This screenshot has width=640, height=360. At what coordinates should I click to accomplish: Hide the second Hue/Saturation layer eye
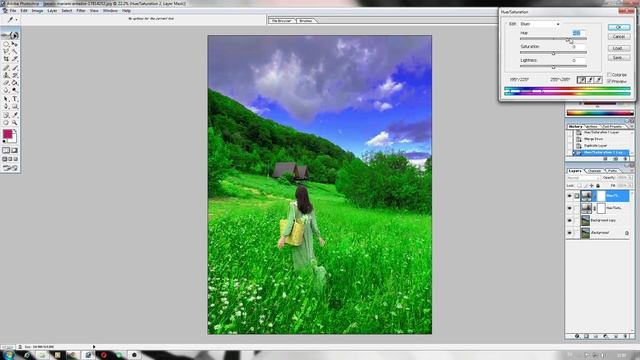[569, 208]
